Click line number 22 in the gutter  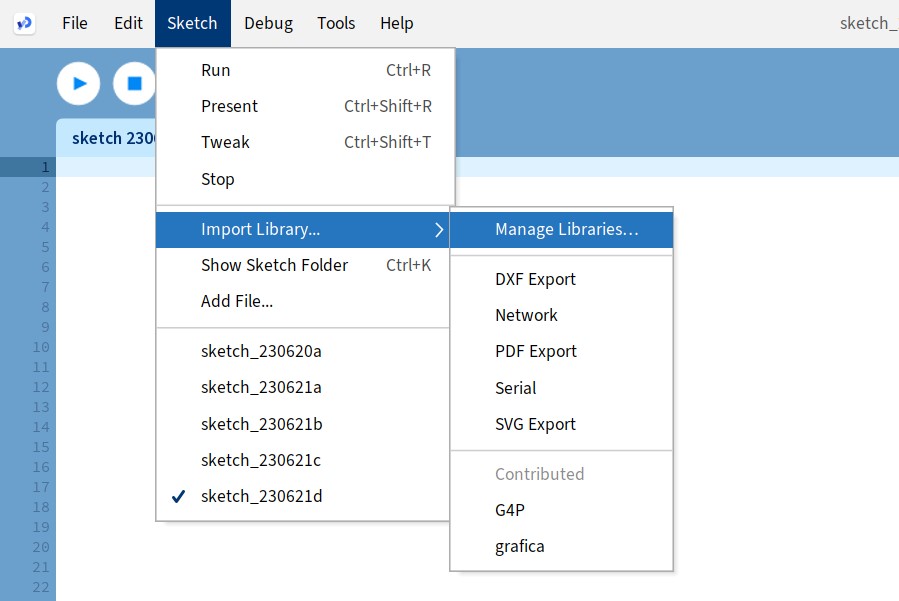(40, 587)
